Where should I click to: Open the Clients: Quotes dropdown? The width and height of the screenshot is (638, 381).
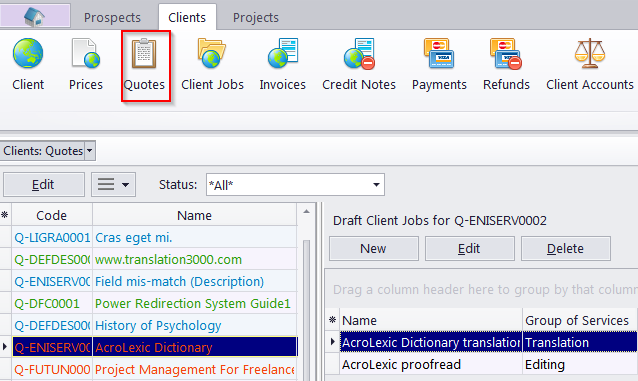[x=90, y=151]
